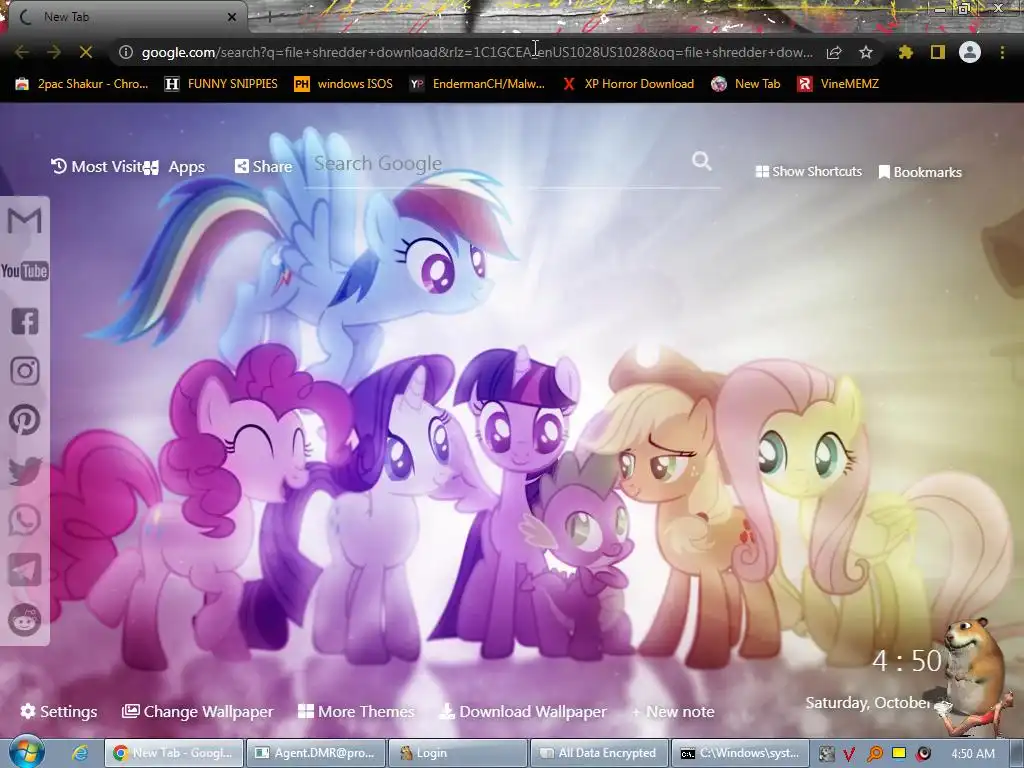The width and height of the screenshot is (1024, 768).
Task: Click the red V tray icon
Action: click(x=849, y=754)
